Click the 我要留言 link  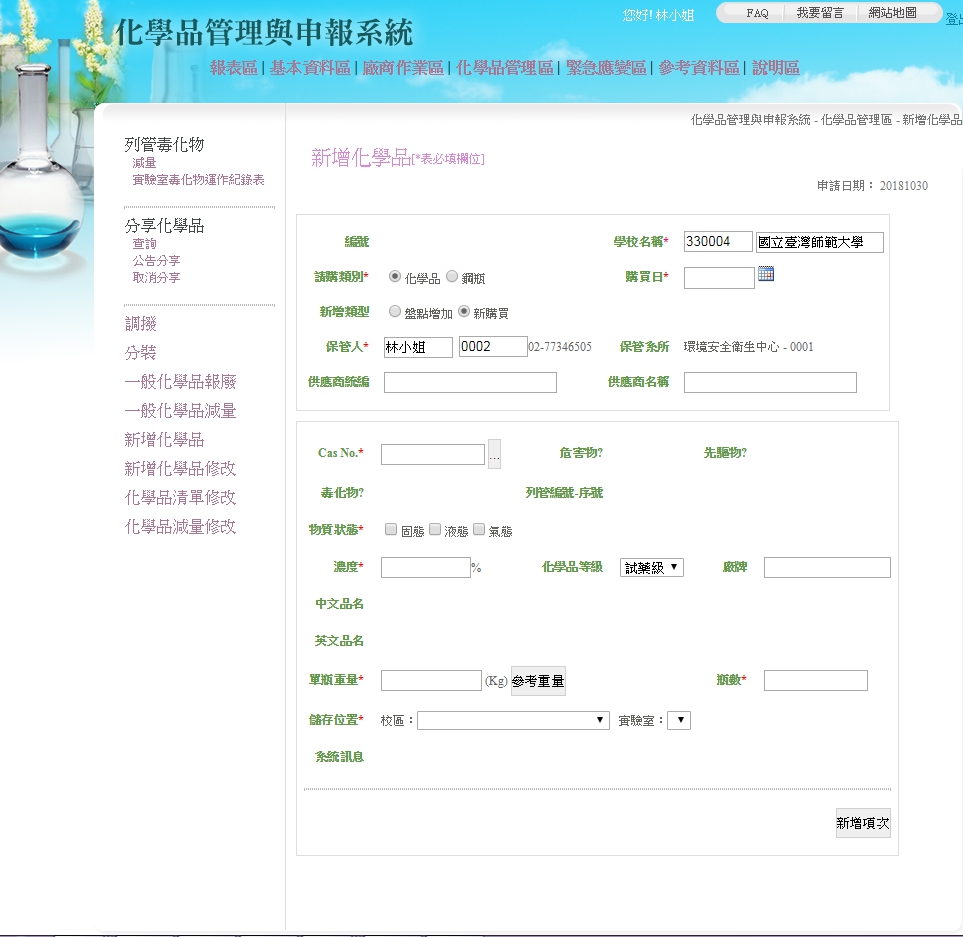[x=820, y=13]
